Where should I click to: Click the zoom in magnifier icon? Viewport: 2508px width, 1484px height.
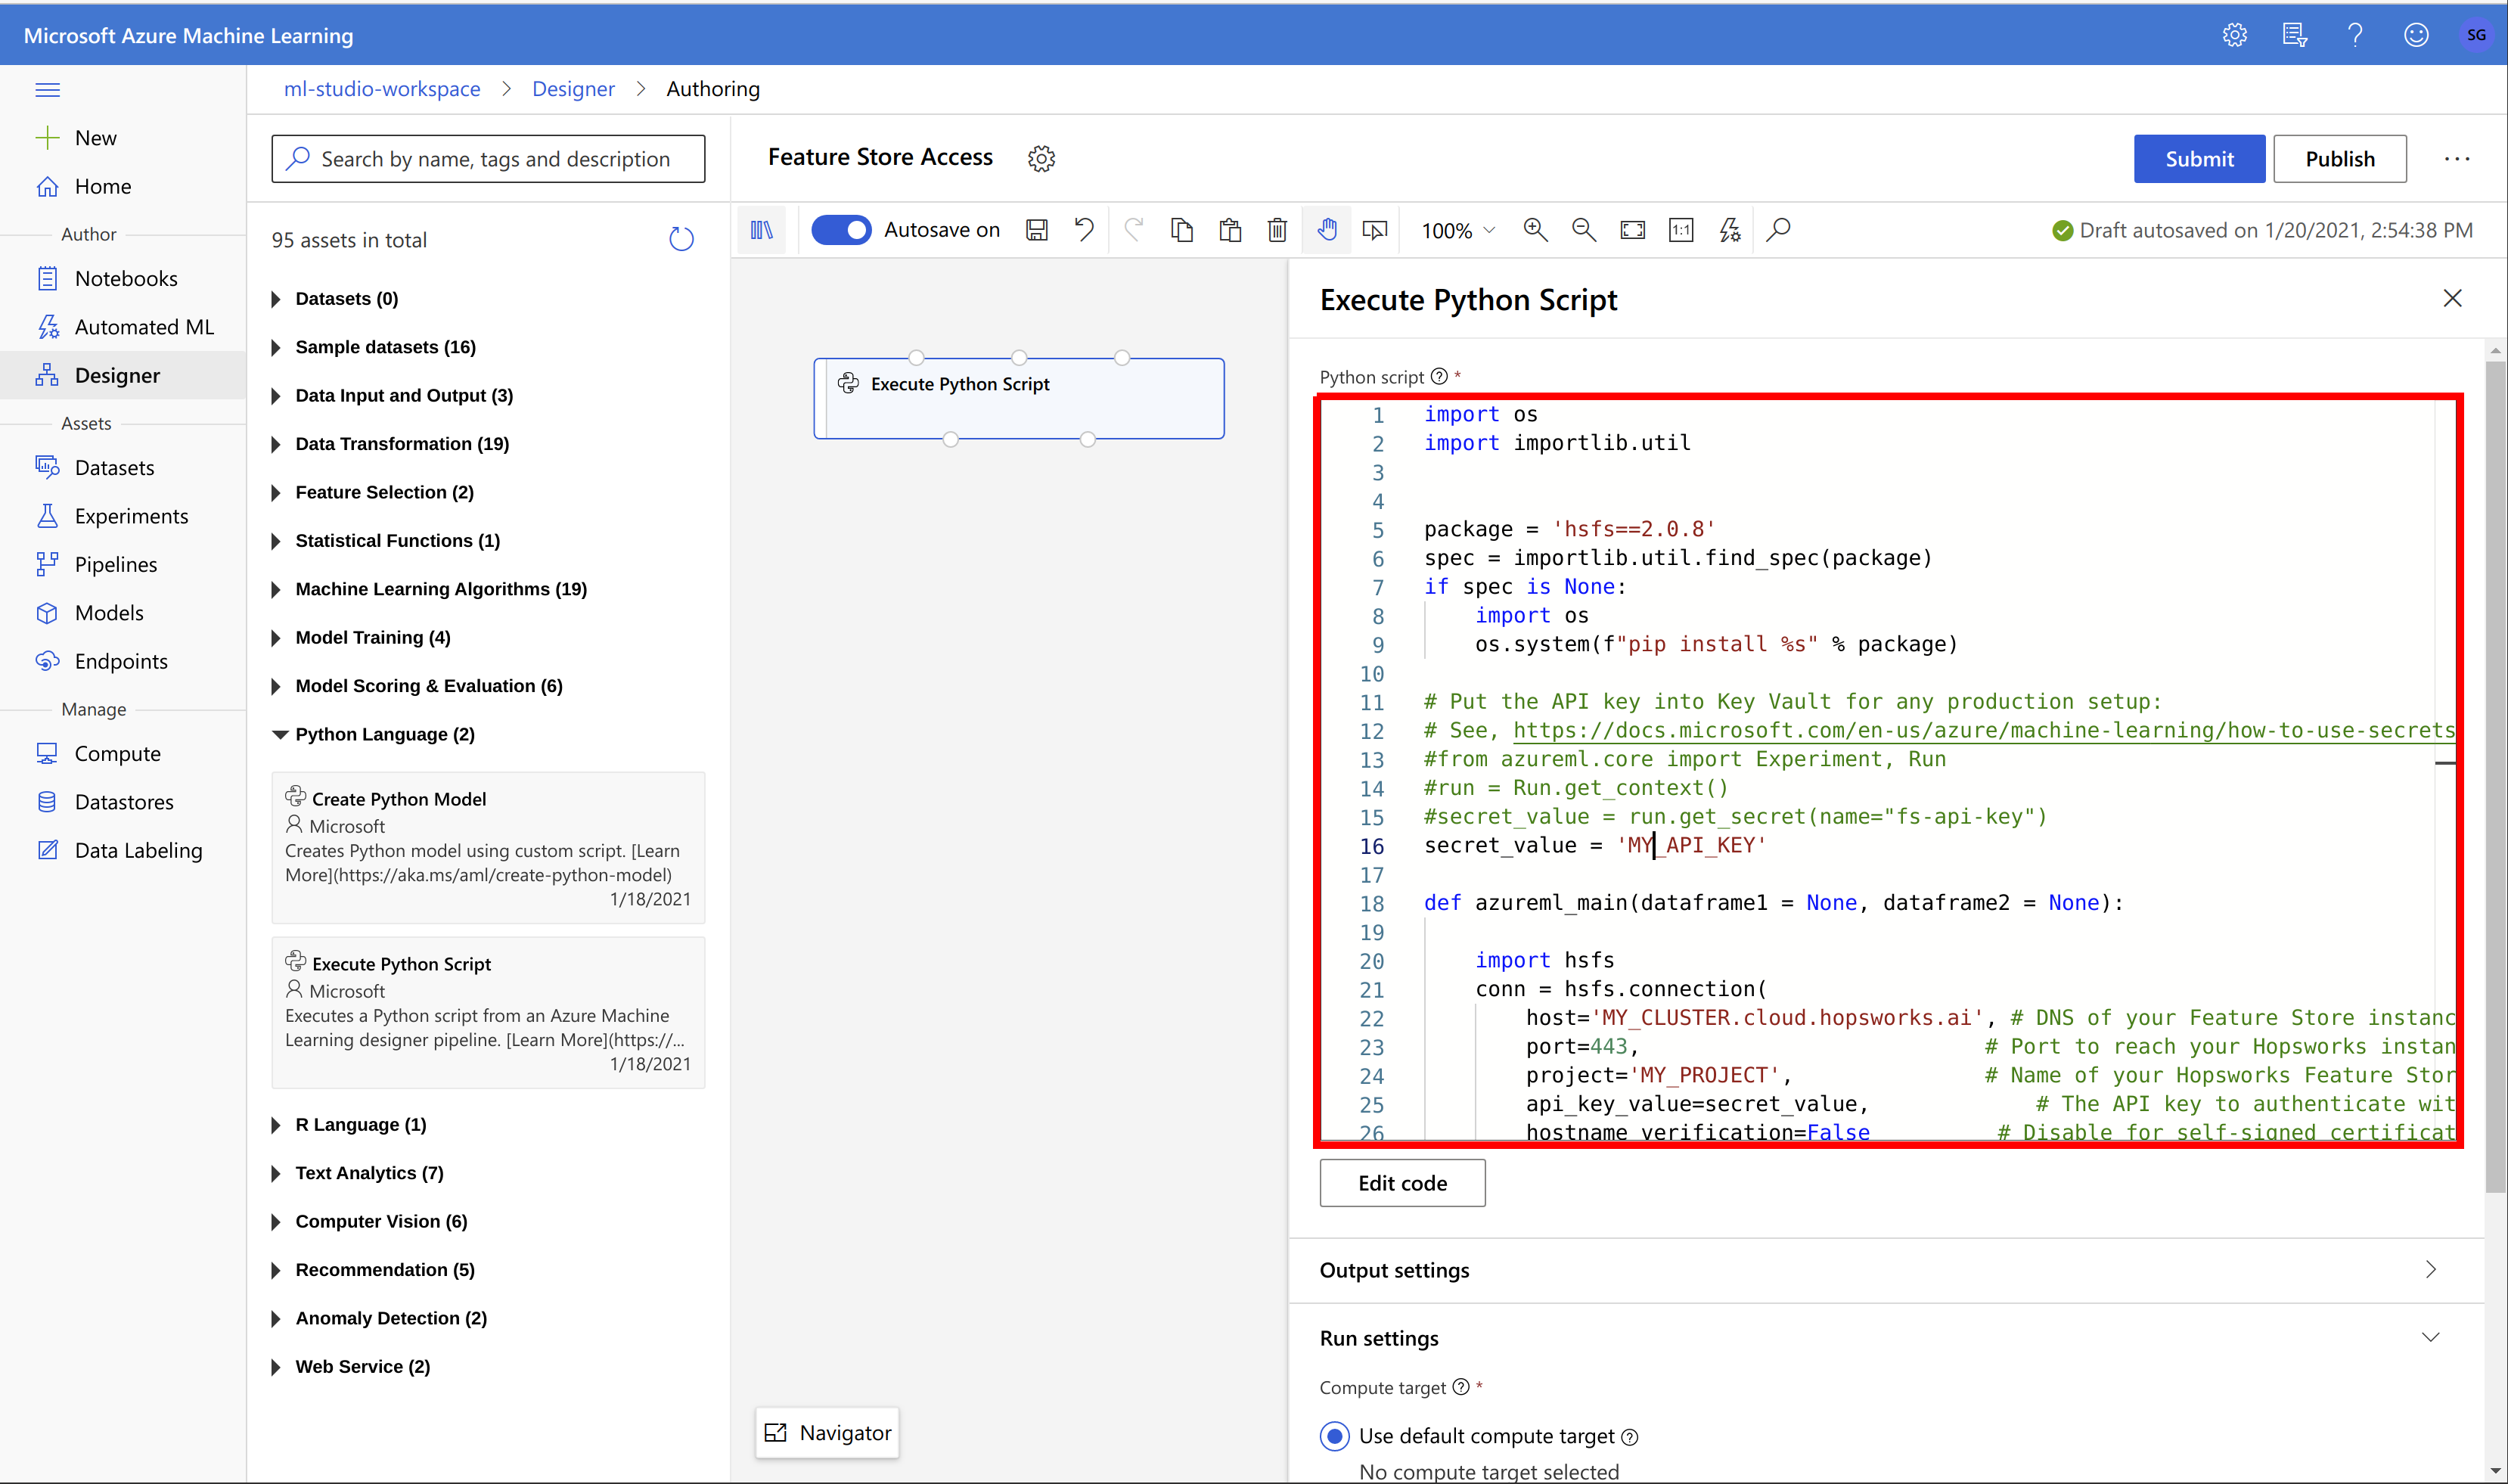click(1535, 230)
